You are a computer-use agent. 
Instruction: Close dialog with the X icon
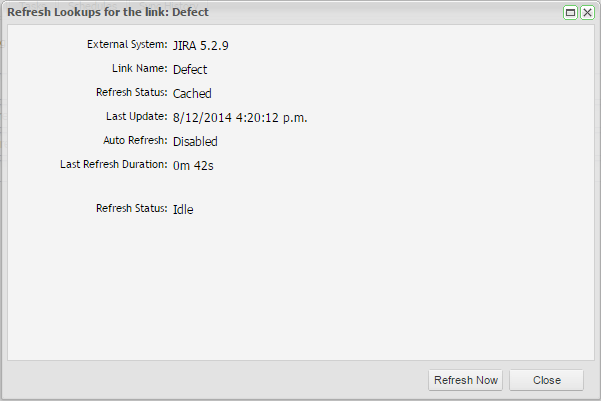(586, 14)
